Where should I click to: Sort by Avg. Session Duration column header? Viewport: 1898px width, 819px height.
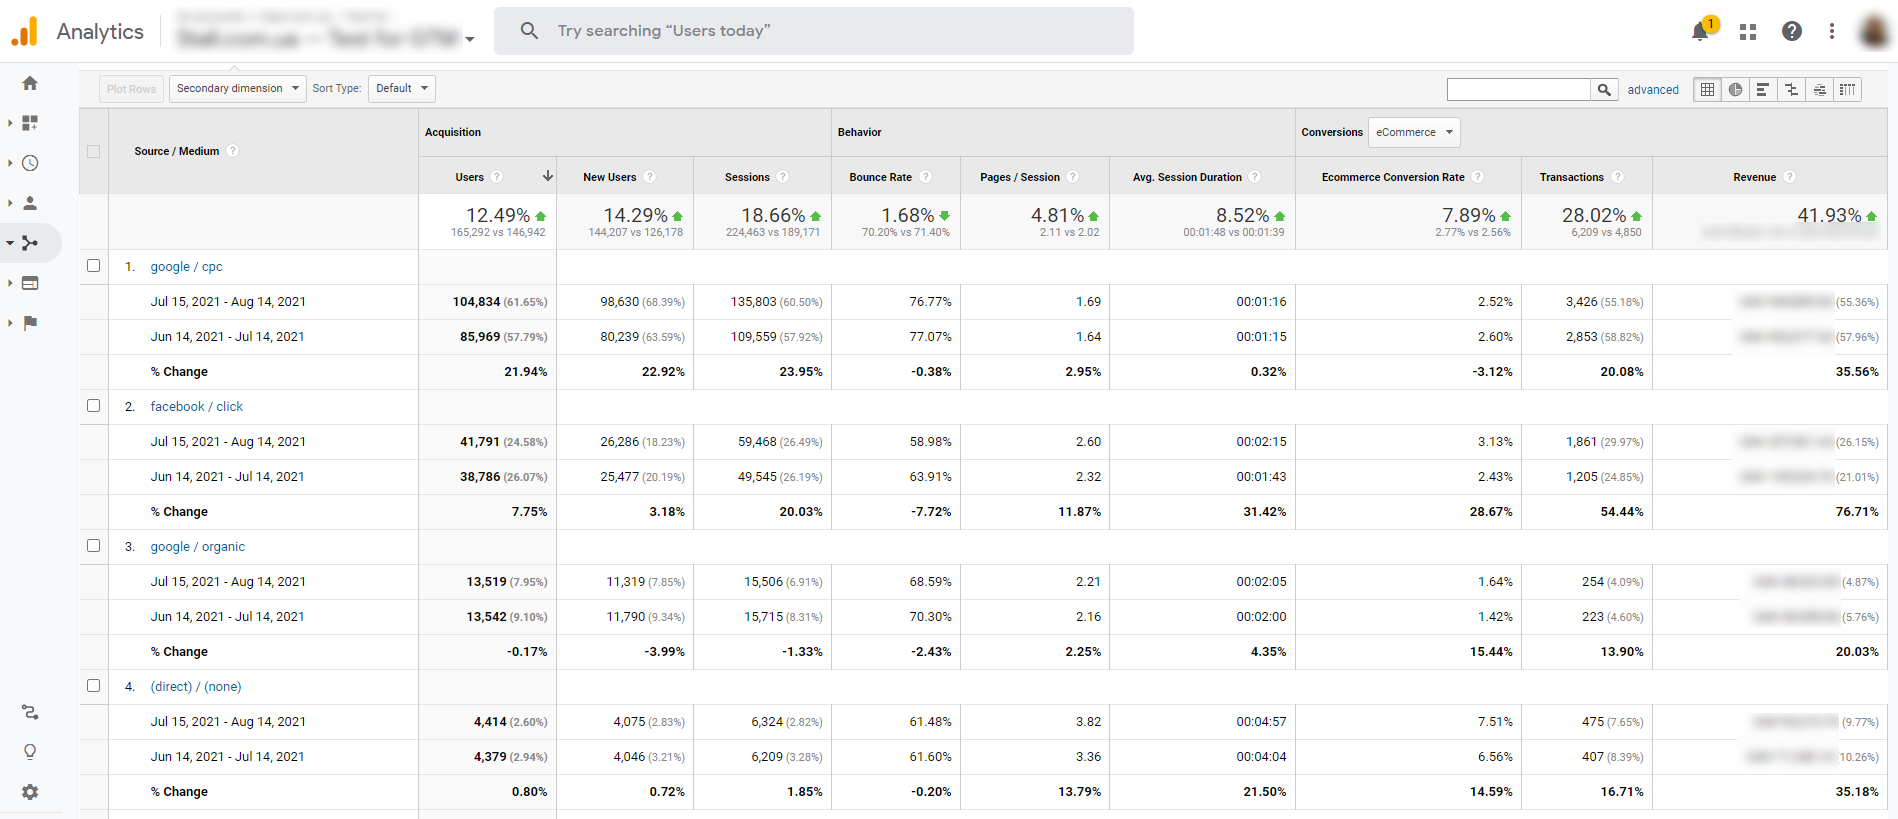point(1187,177)
